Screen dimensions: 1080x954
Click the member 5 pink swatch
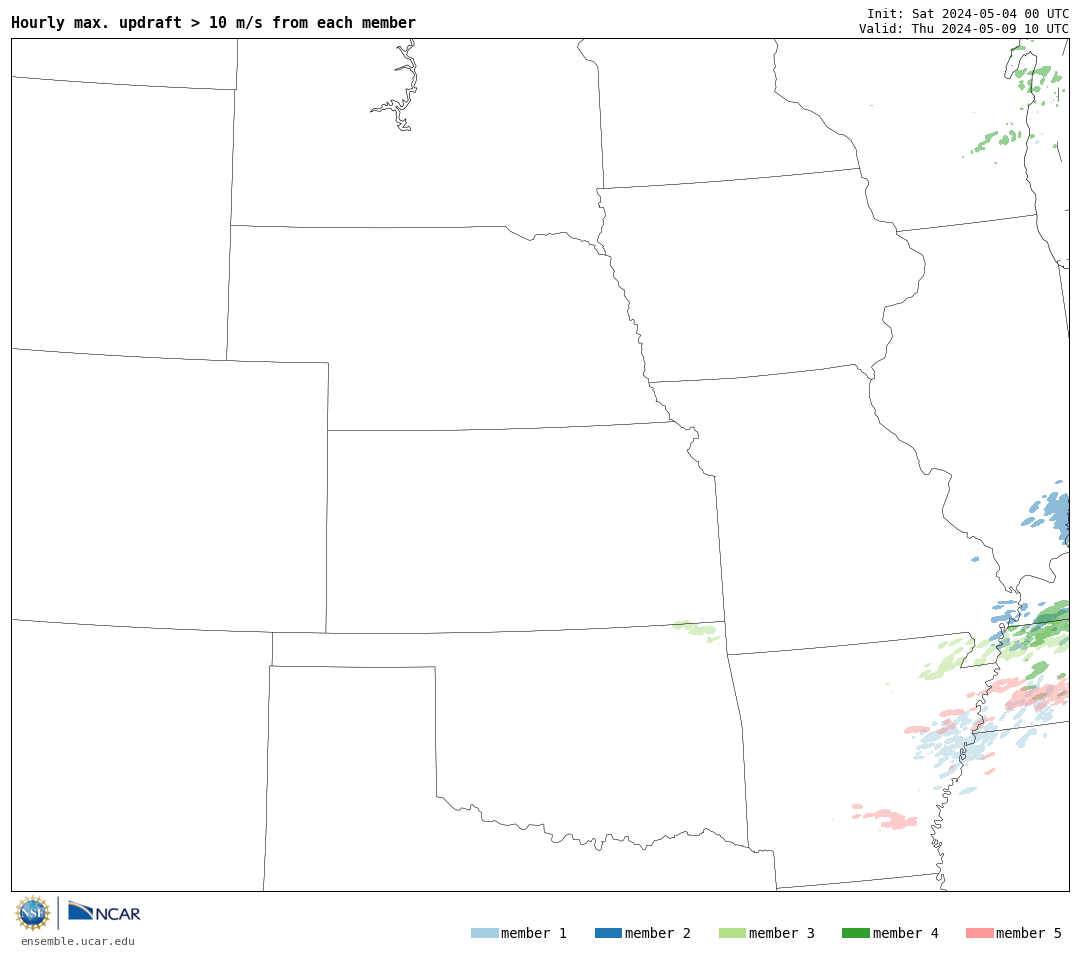tap(979, 933)
